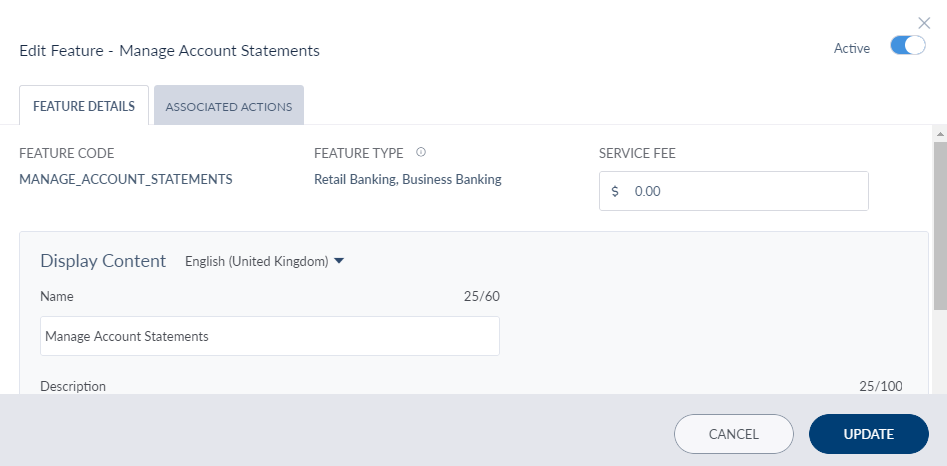
Task: Click the dollar sign in Service Fee
Action: [x=615, y=191]
